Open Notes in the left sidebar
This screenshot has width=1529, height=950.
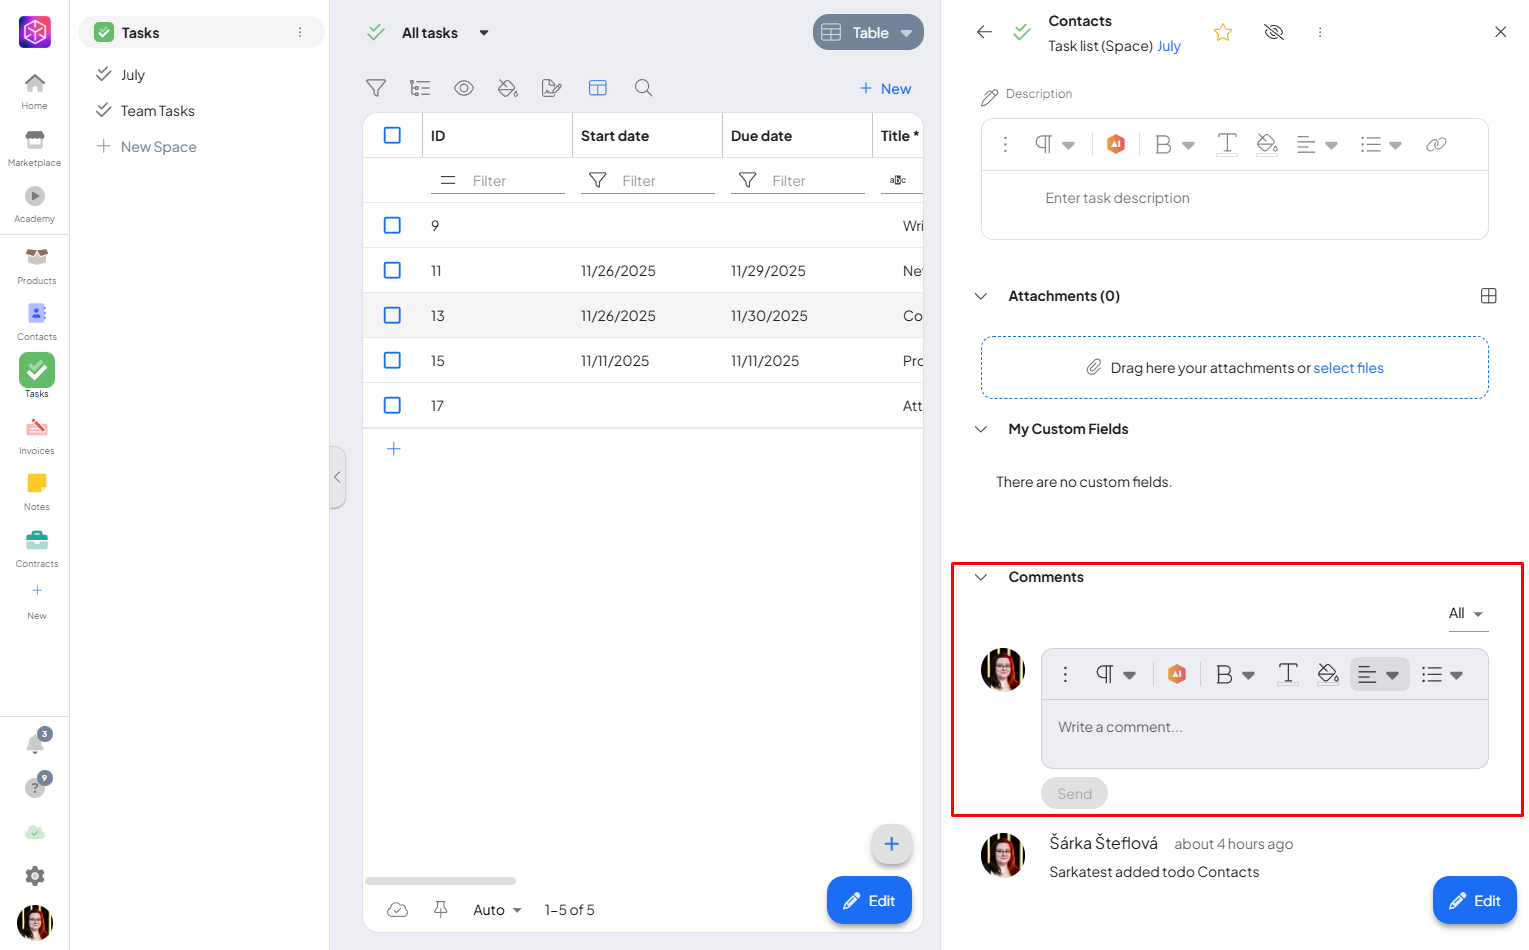37,492
